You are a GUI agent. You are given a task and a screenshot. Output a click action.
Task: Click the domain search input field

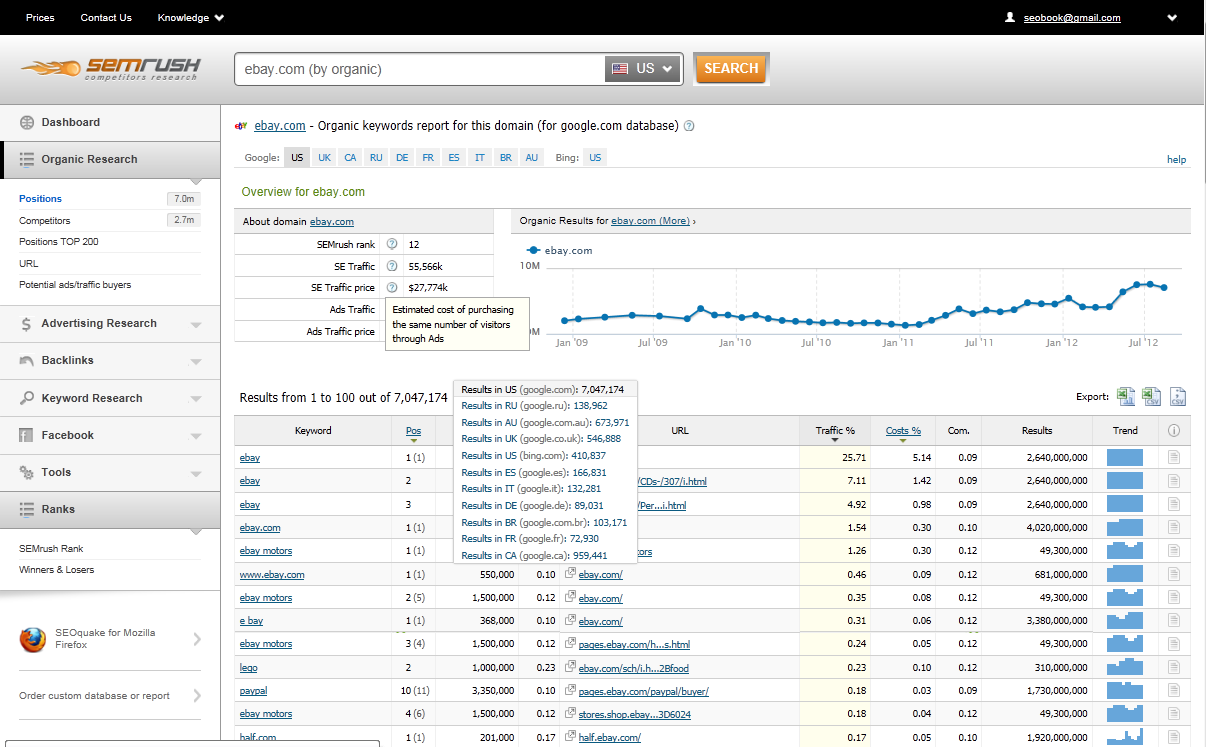click(x=420, y=69)
